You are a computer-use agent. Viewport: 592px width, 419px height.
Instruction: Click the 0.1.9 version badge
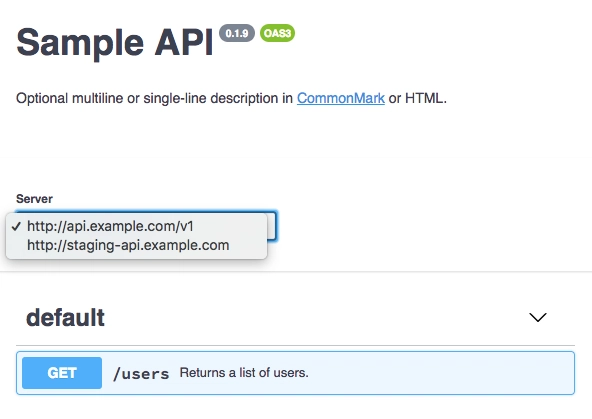click(x=237, y=33)
